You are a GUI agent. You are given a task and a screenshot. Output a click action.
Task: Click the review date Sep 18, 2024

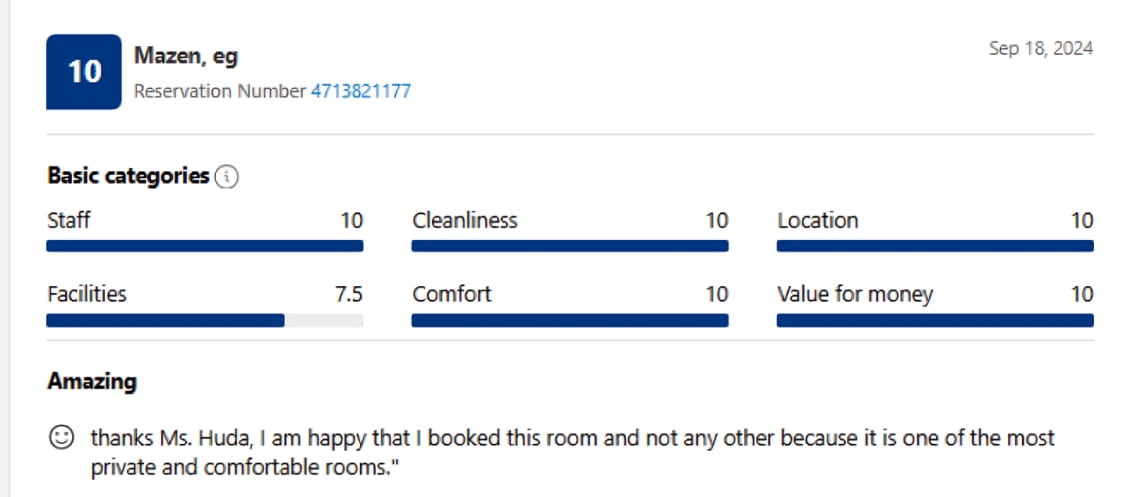pos(1041,48)
